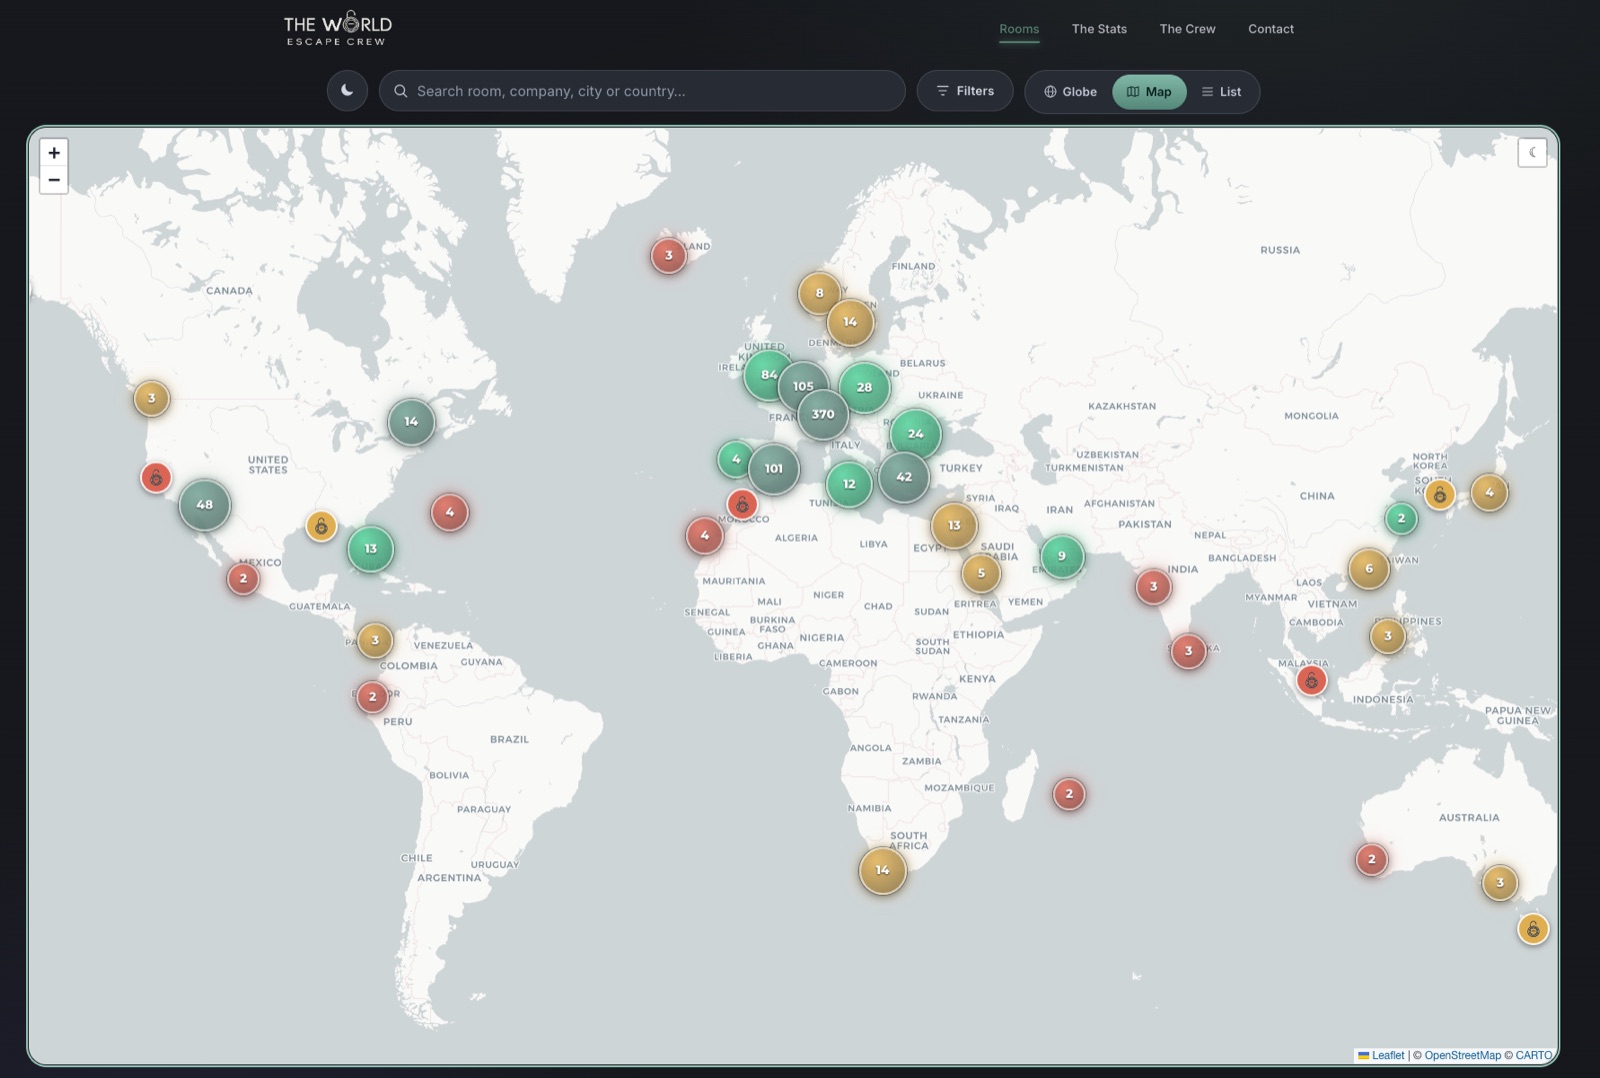
Task: Expand the 4 cluster in Japan
Action: point(1489,492)
